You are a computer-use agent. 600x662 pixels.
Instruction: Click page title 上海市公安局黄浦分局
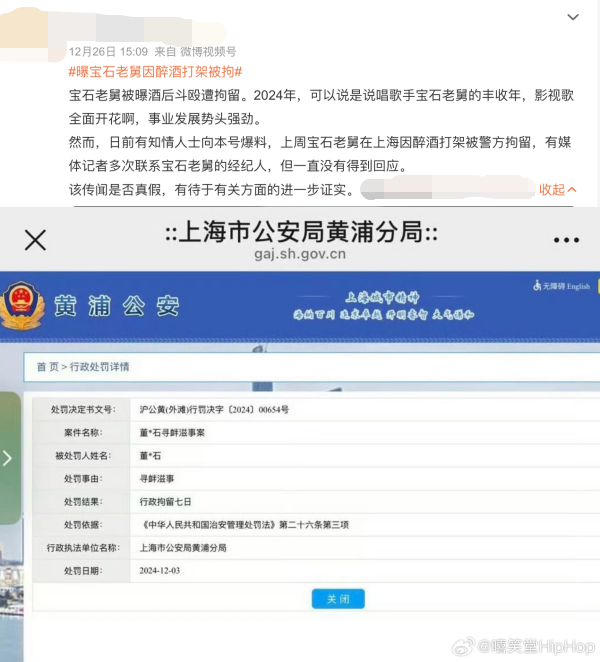301,232
